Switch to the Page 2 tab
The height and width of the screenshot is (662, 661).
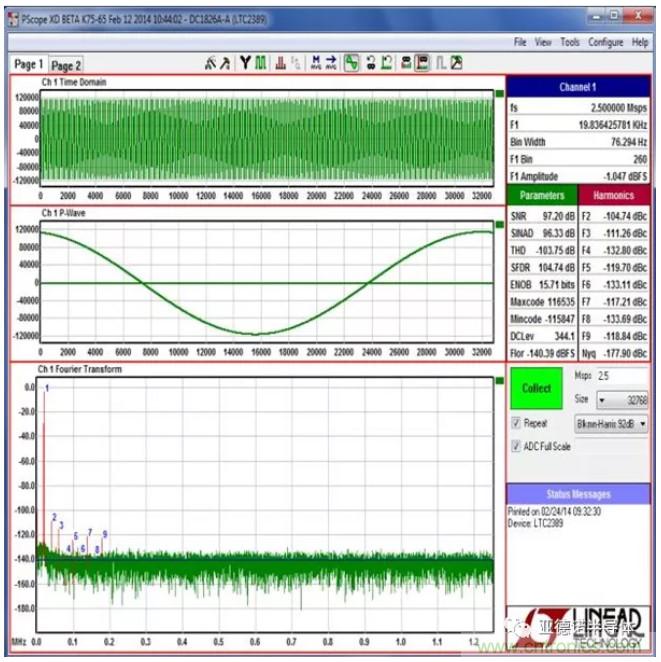[x=66, y=65]
